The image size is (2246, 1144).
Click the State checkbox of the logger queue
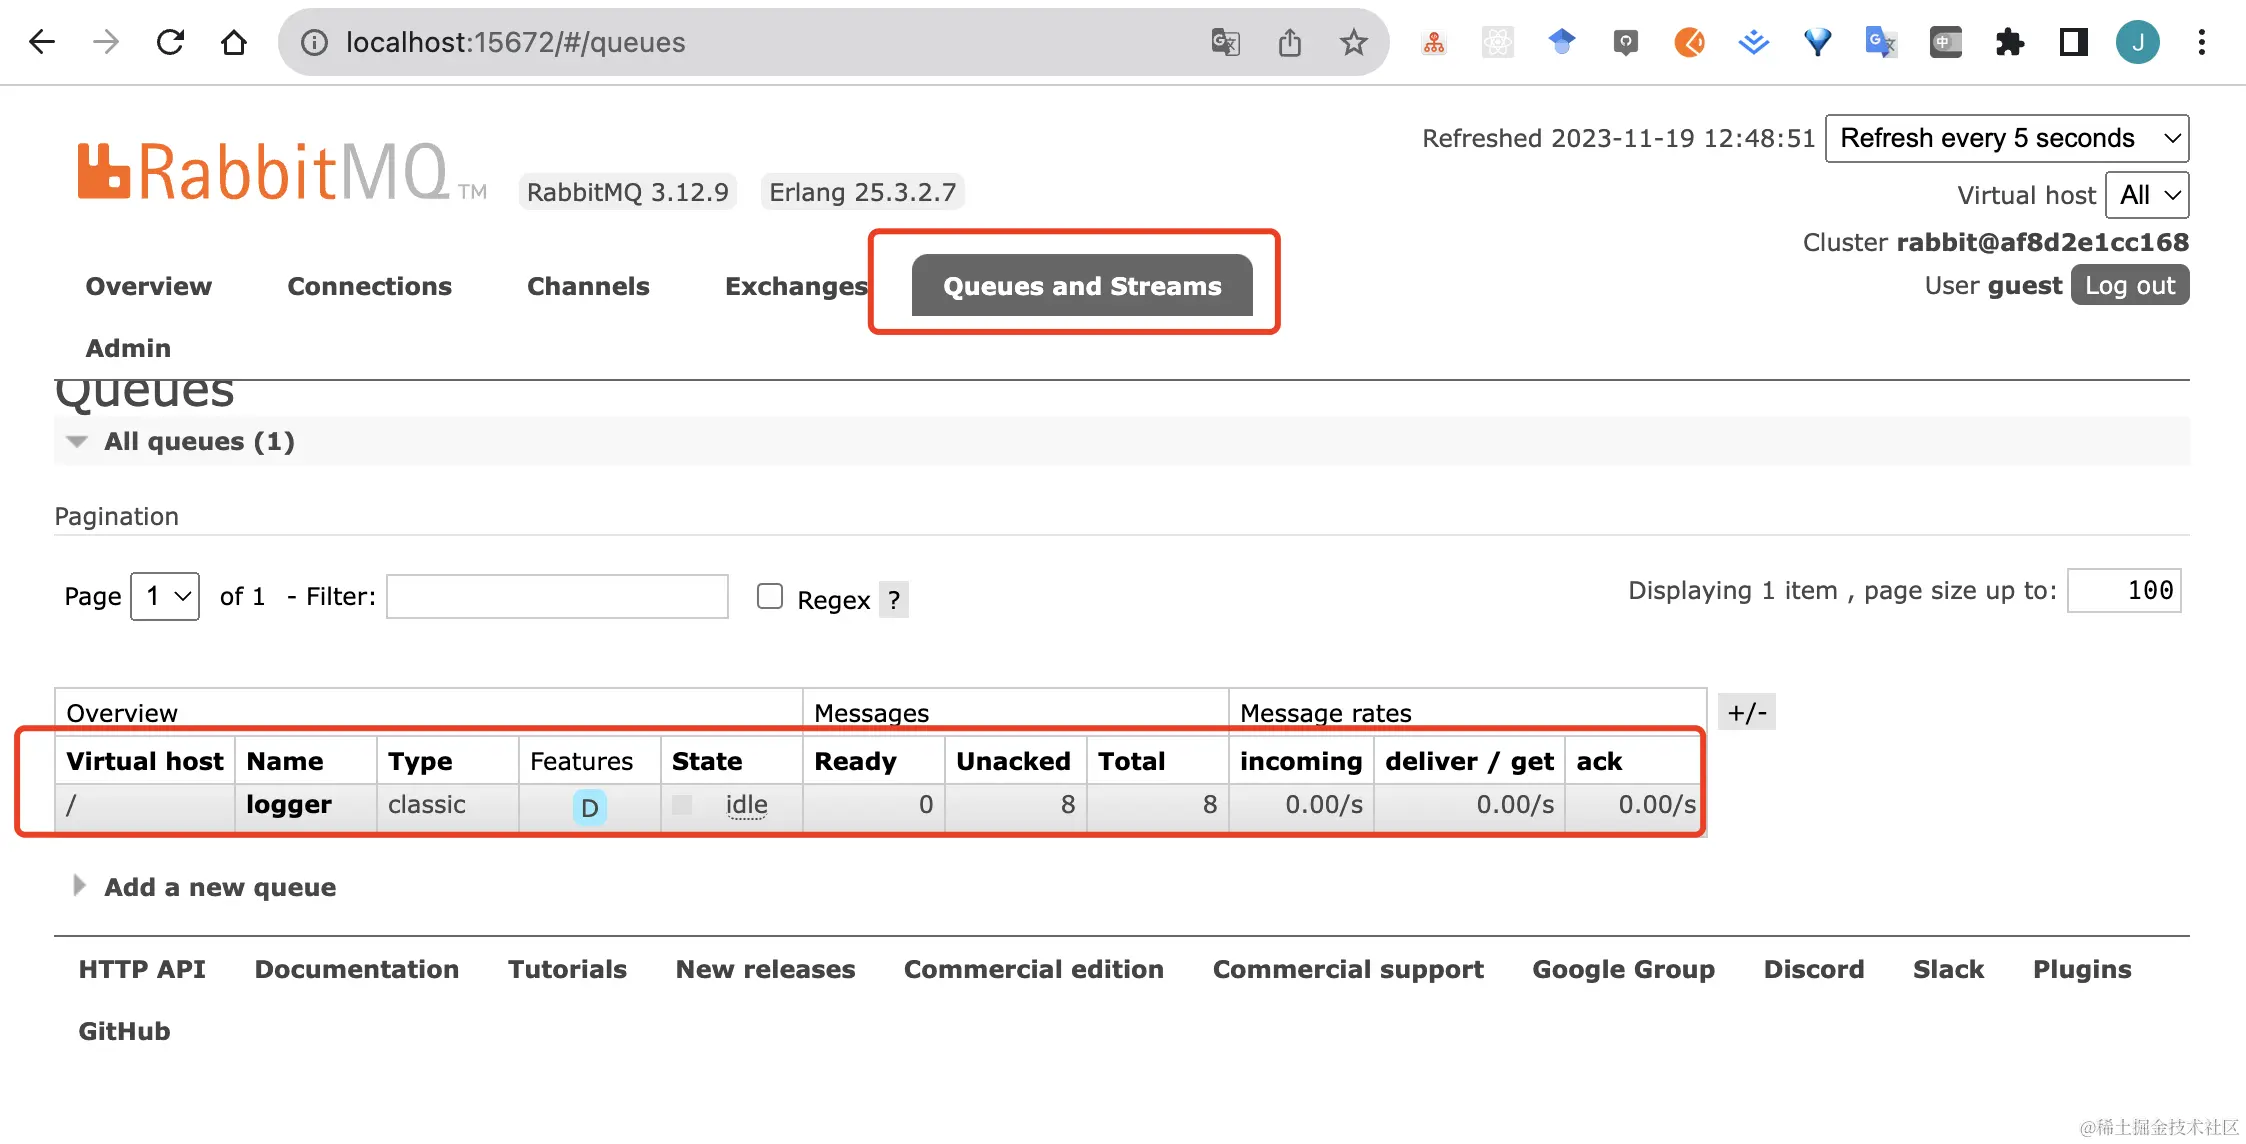[x=682, y=803]
